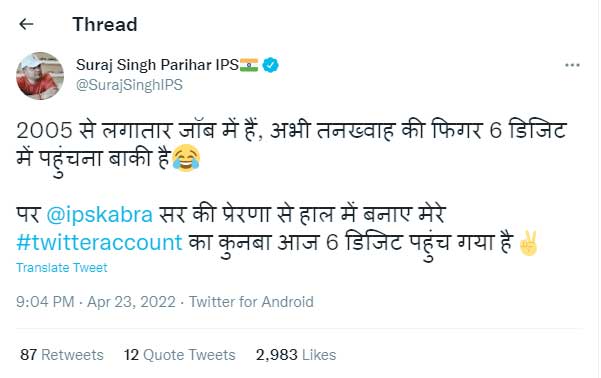Open Suraj Singh Parihar's profile picture
This screenshot has height=378, width=601.
click(x=40, y=76)
